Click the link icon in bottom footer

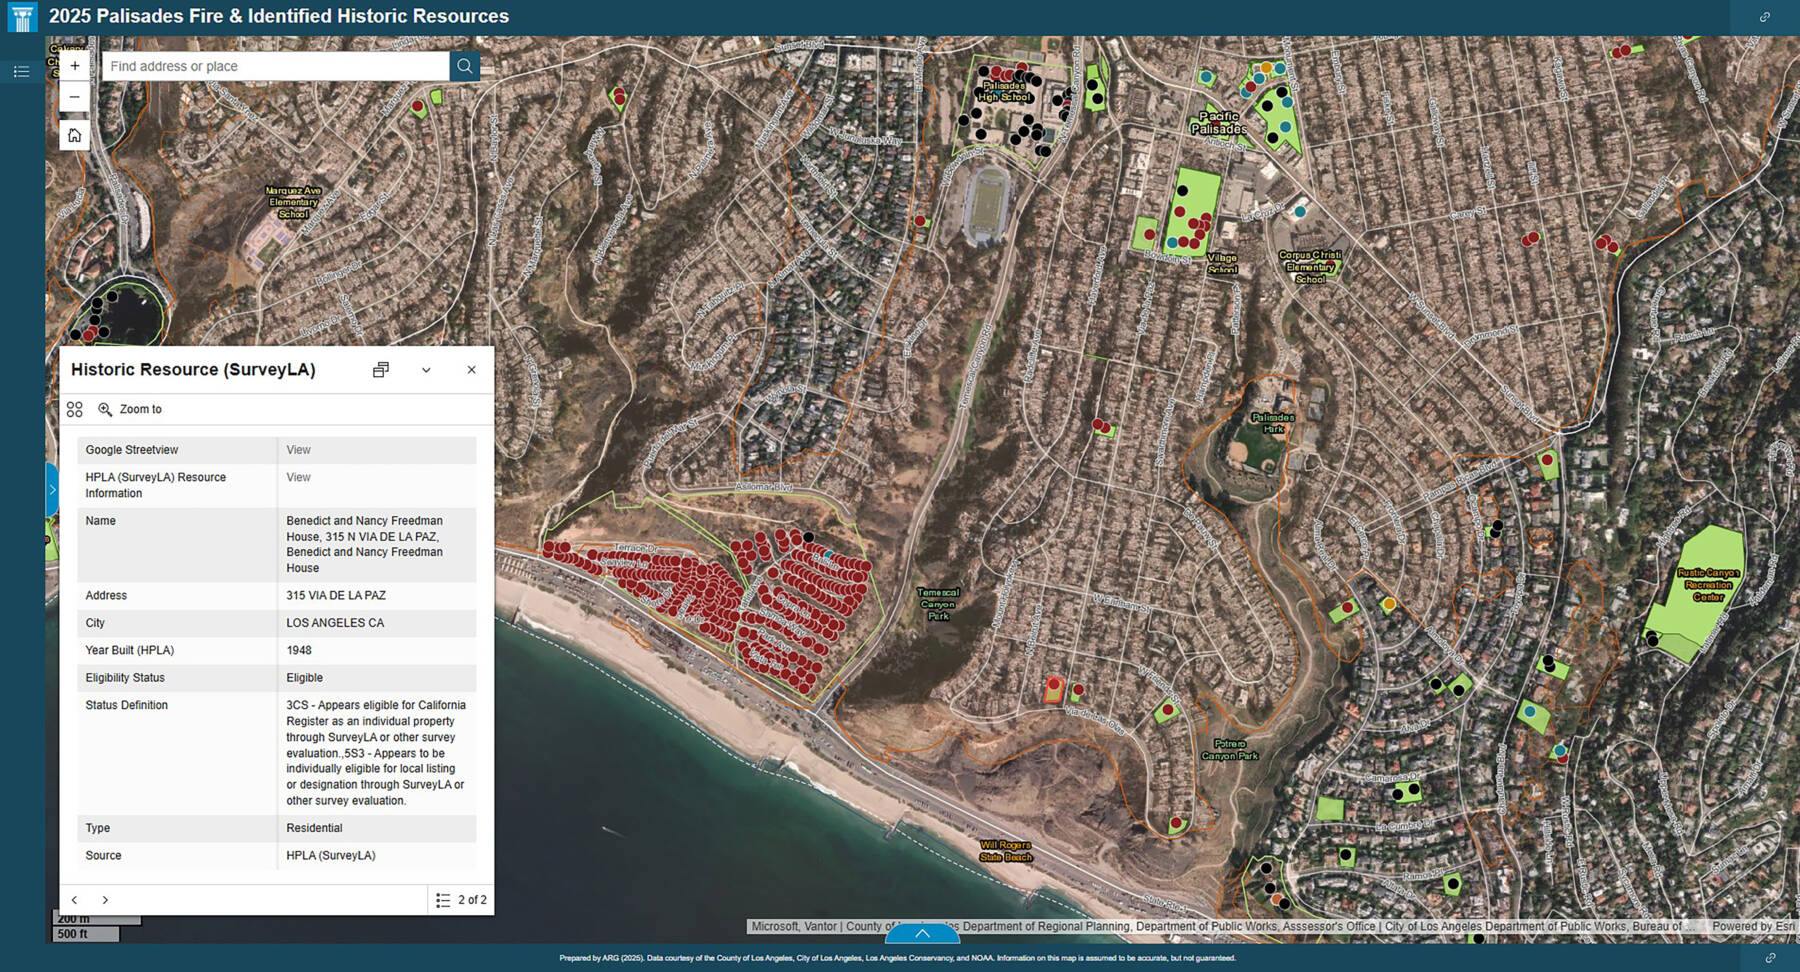[x=1770, y=958]
